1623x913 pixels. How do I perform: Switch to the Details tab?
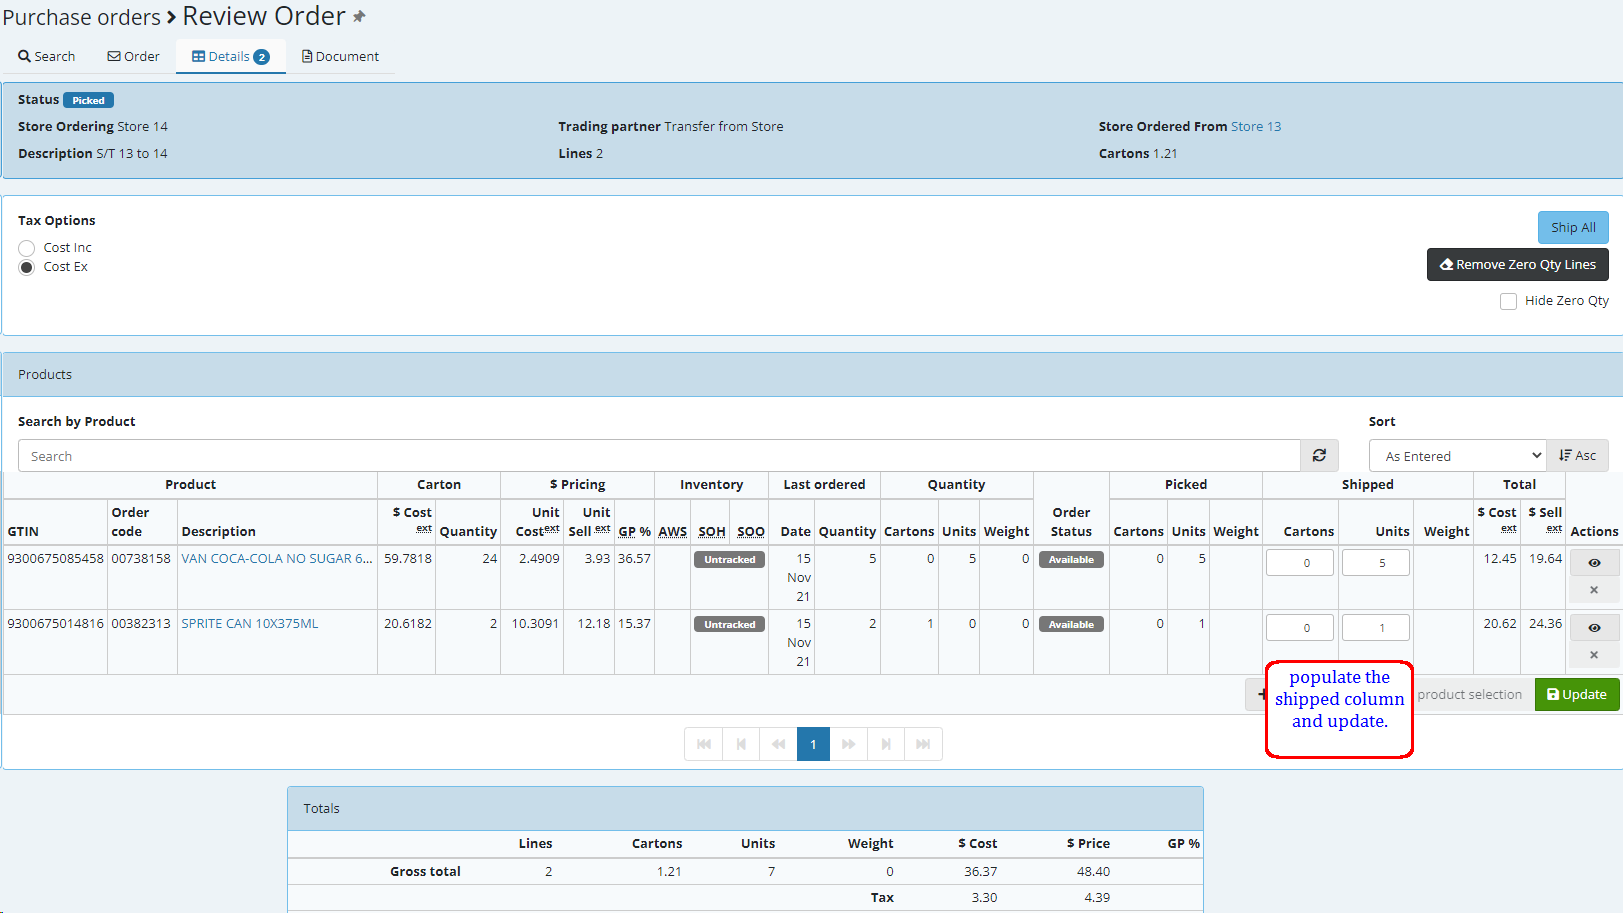[x=231, y=56]
